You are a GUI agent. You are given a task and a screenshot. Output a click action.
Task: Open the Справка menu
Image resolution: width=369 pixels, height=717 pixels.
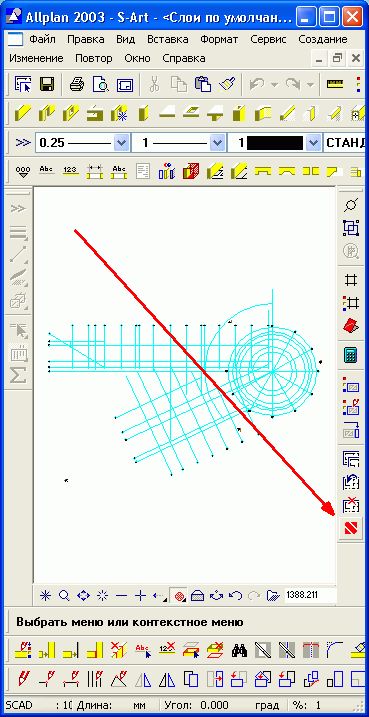click(184, 59)
